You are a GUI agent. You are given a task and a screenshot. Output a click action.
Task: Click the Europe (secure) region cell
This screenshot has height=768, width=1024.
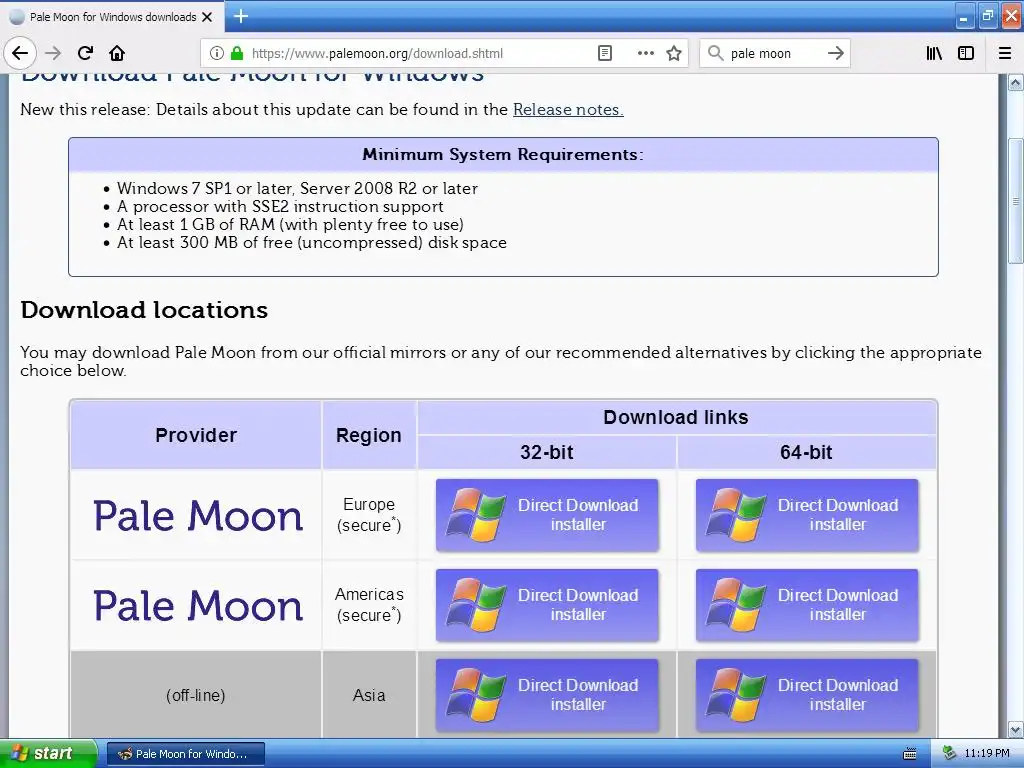click(x=369, y=515)
